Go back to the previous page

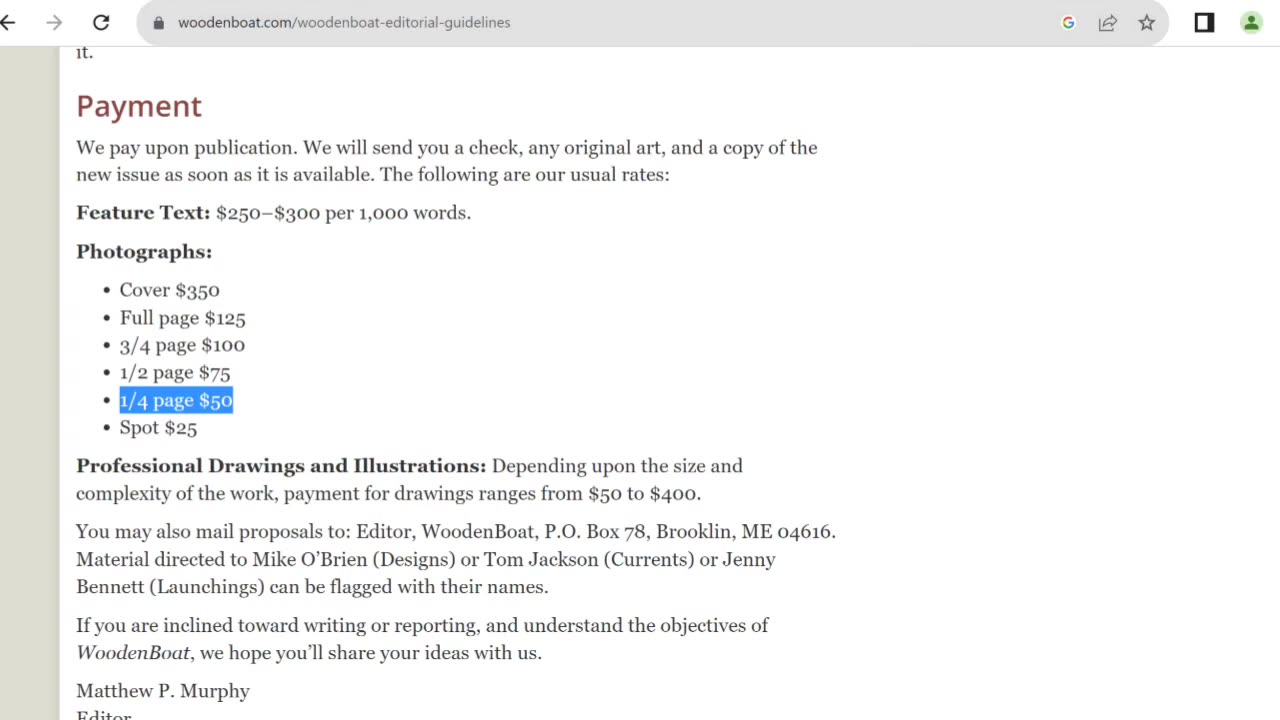pos(9,22)
